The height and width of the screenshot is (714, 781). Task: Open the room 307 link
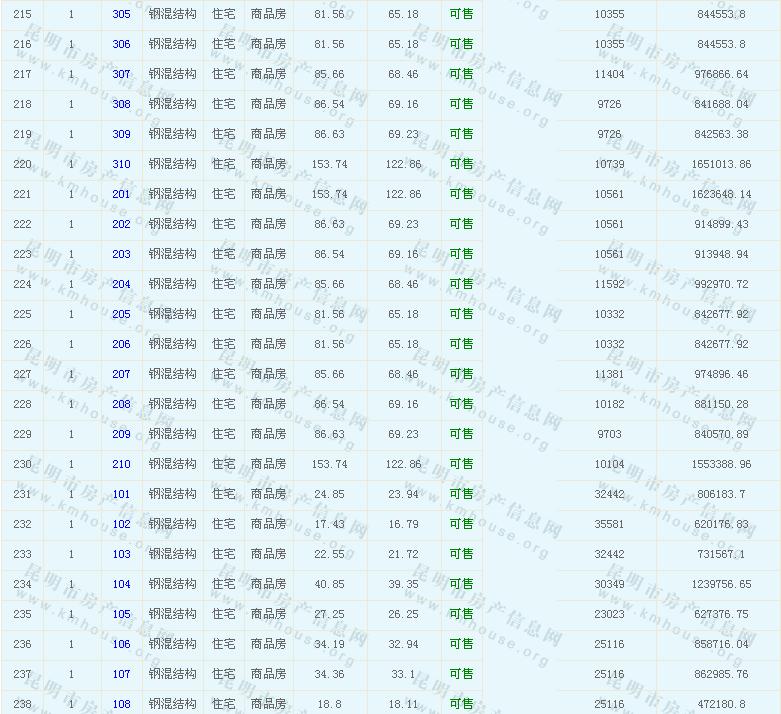coord(121,74)
